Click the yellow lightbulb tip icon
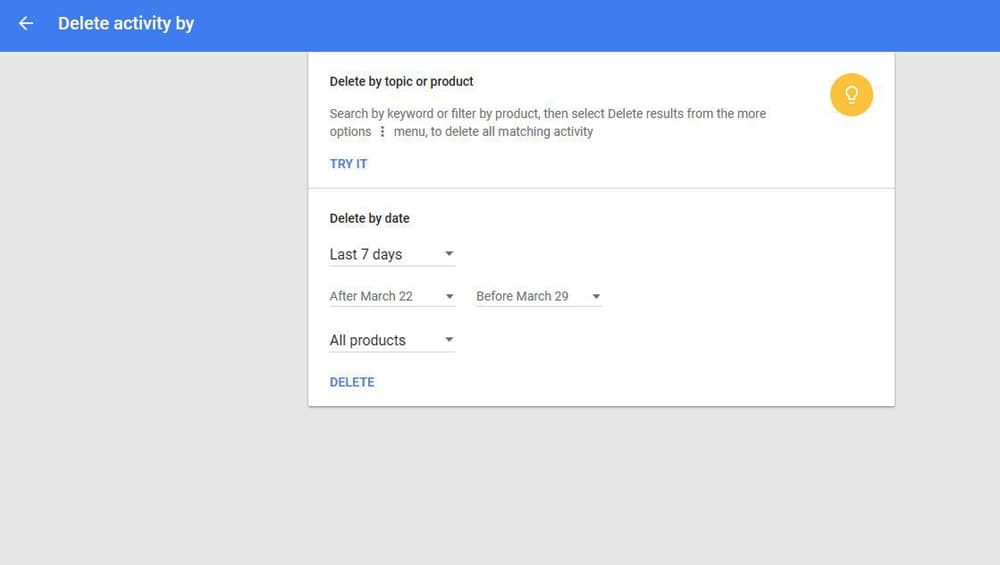 pos(851,95)
